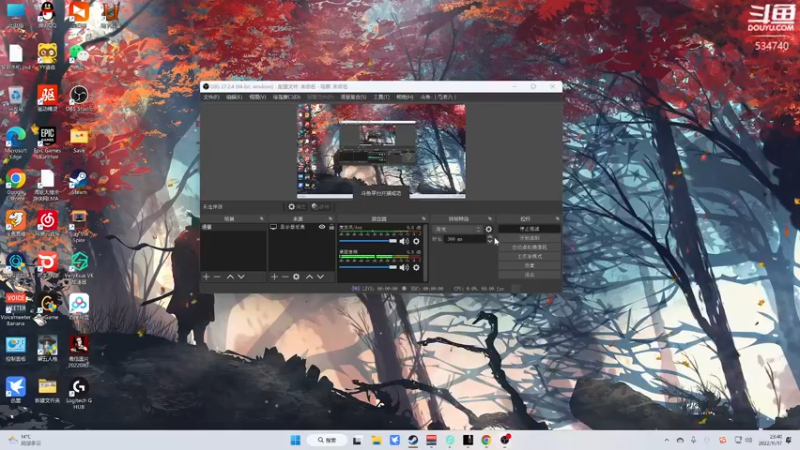Open Settings button in Controls panel
Viewport: 800px width, 450px height.
point(529,265)
